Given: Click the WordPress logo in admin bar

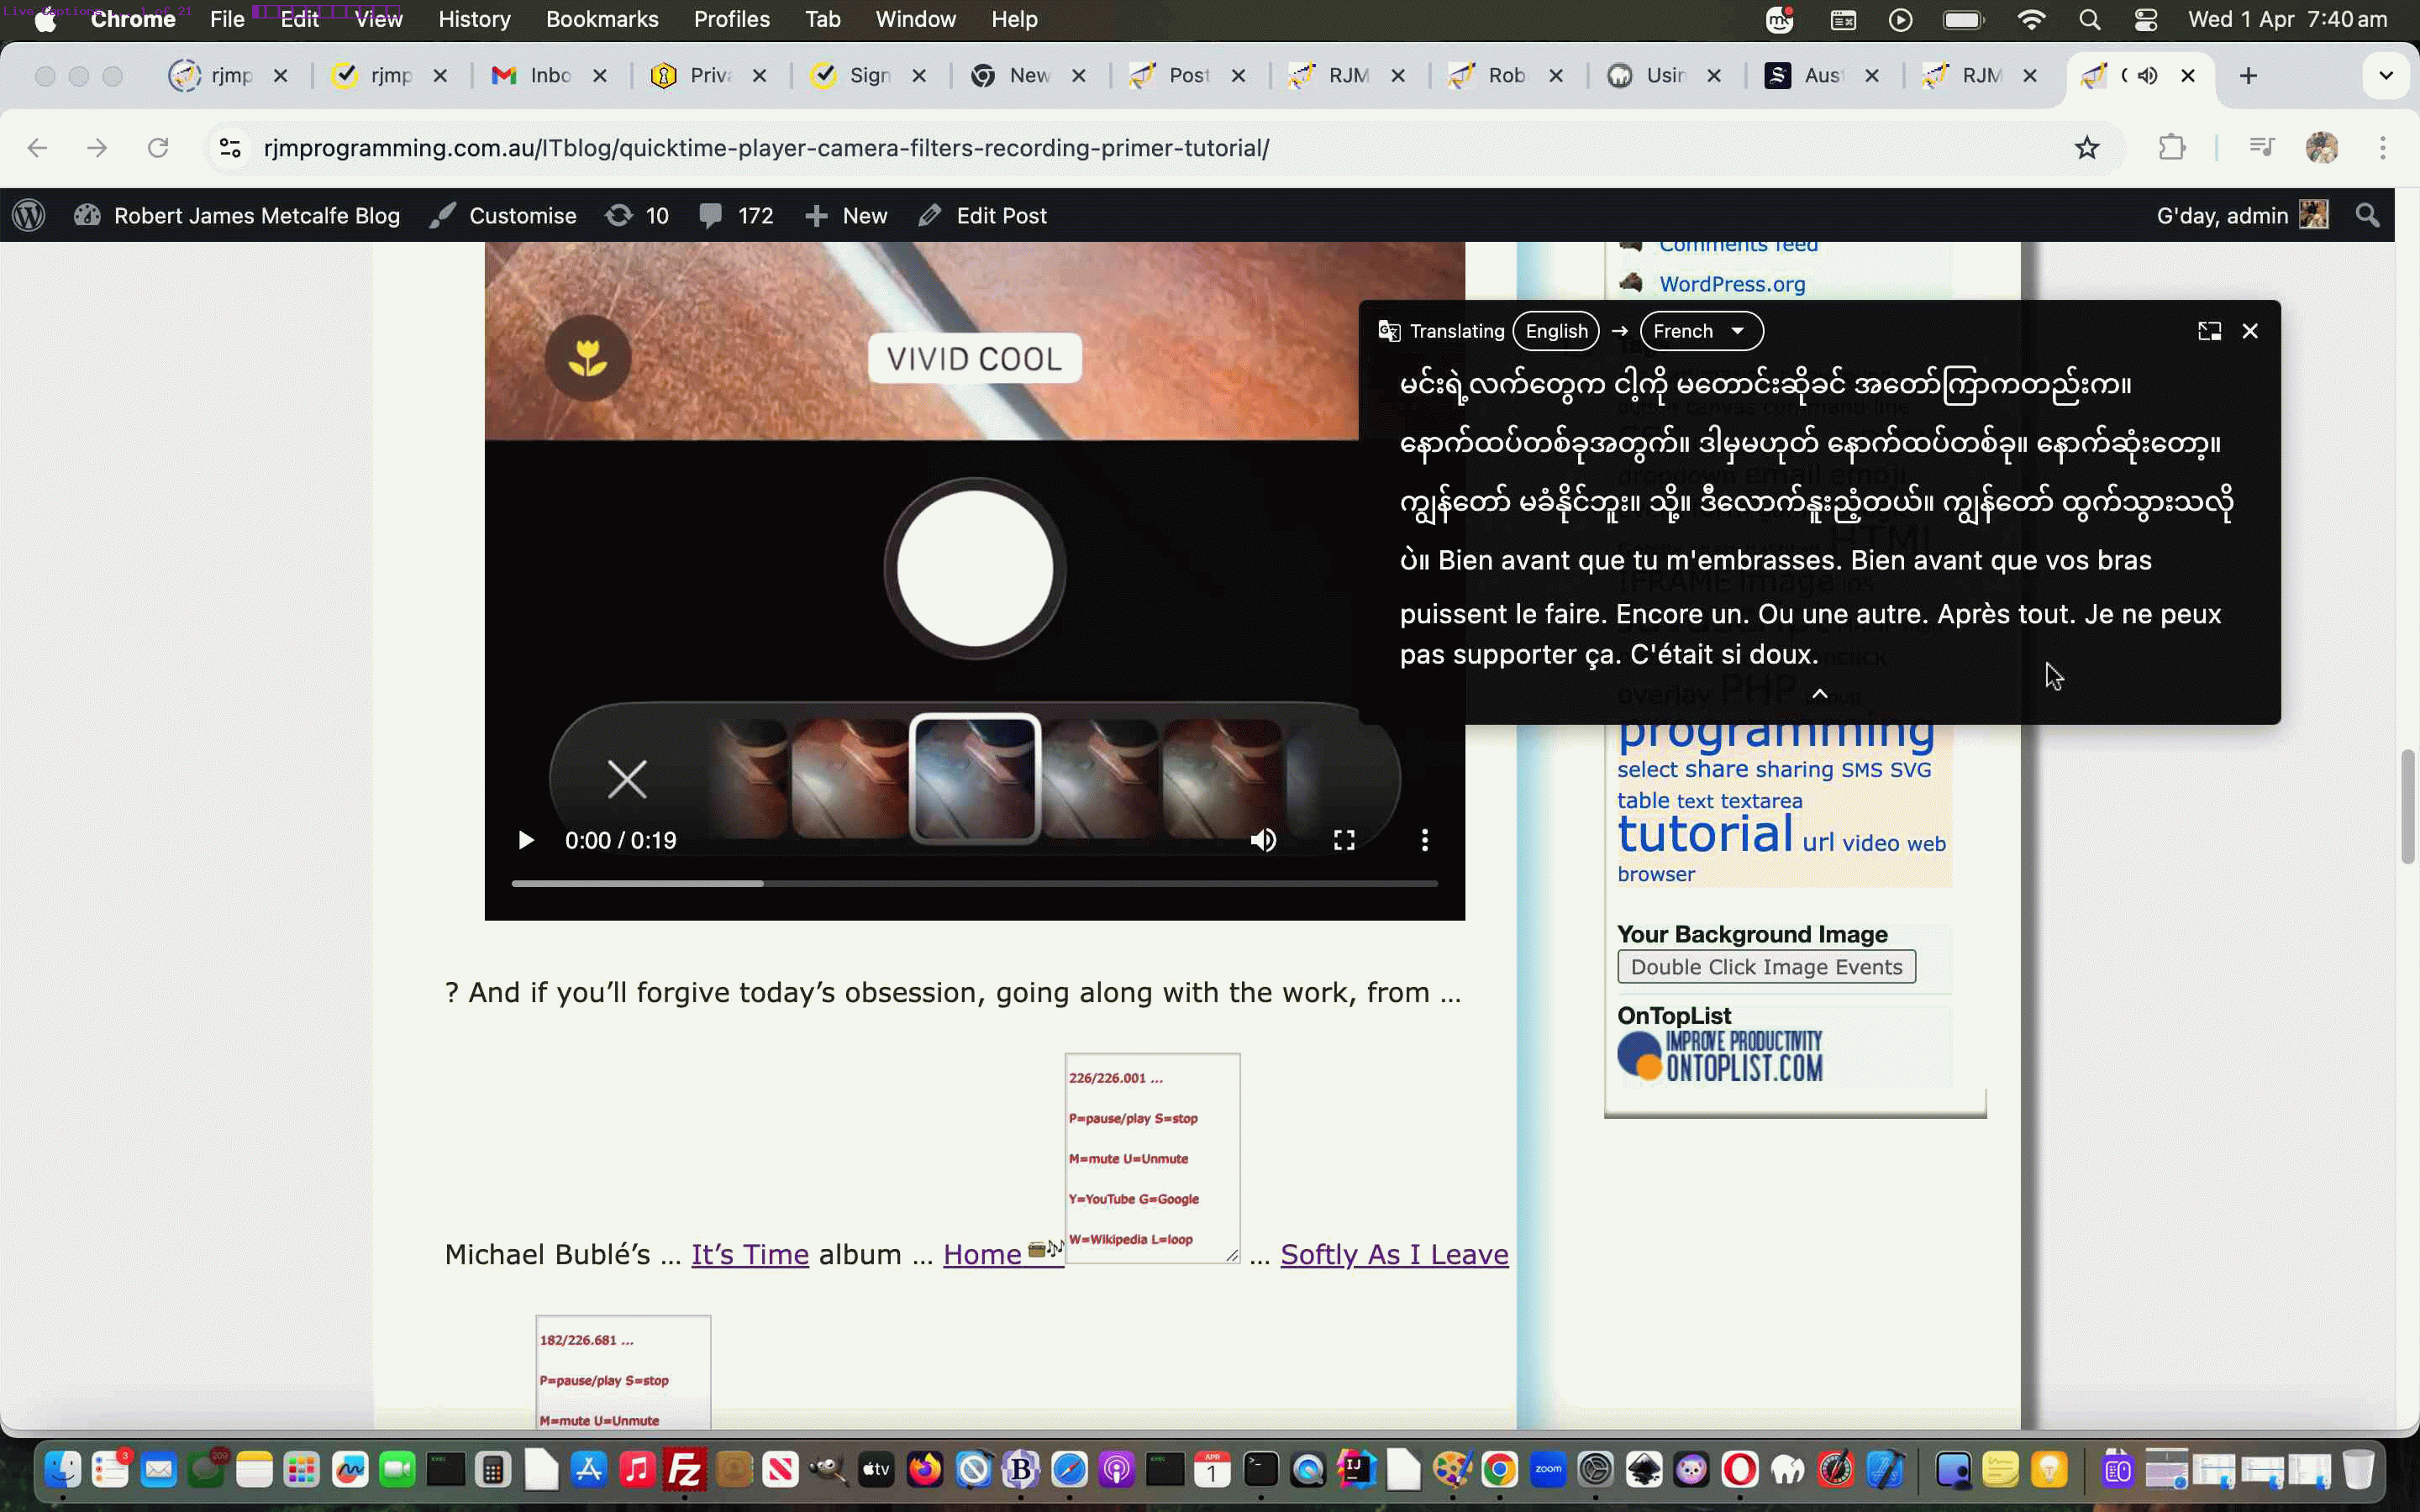Looking at the screenshot, I should click(29, 216).
